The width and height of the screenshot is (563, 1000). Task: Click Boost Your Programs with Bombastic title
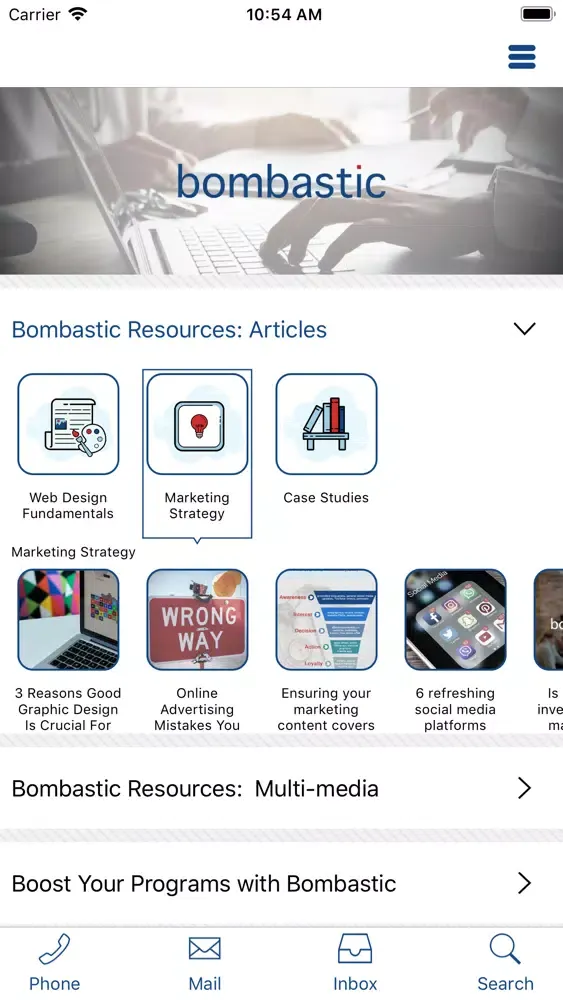tap(204, 884)
